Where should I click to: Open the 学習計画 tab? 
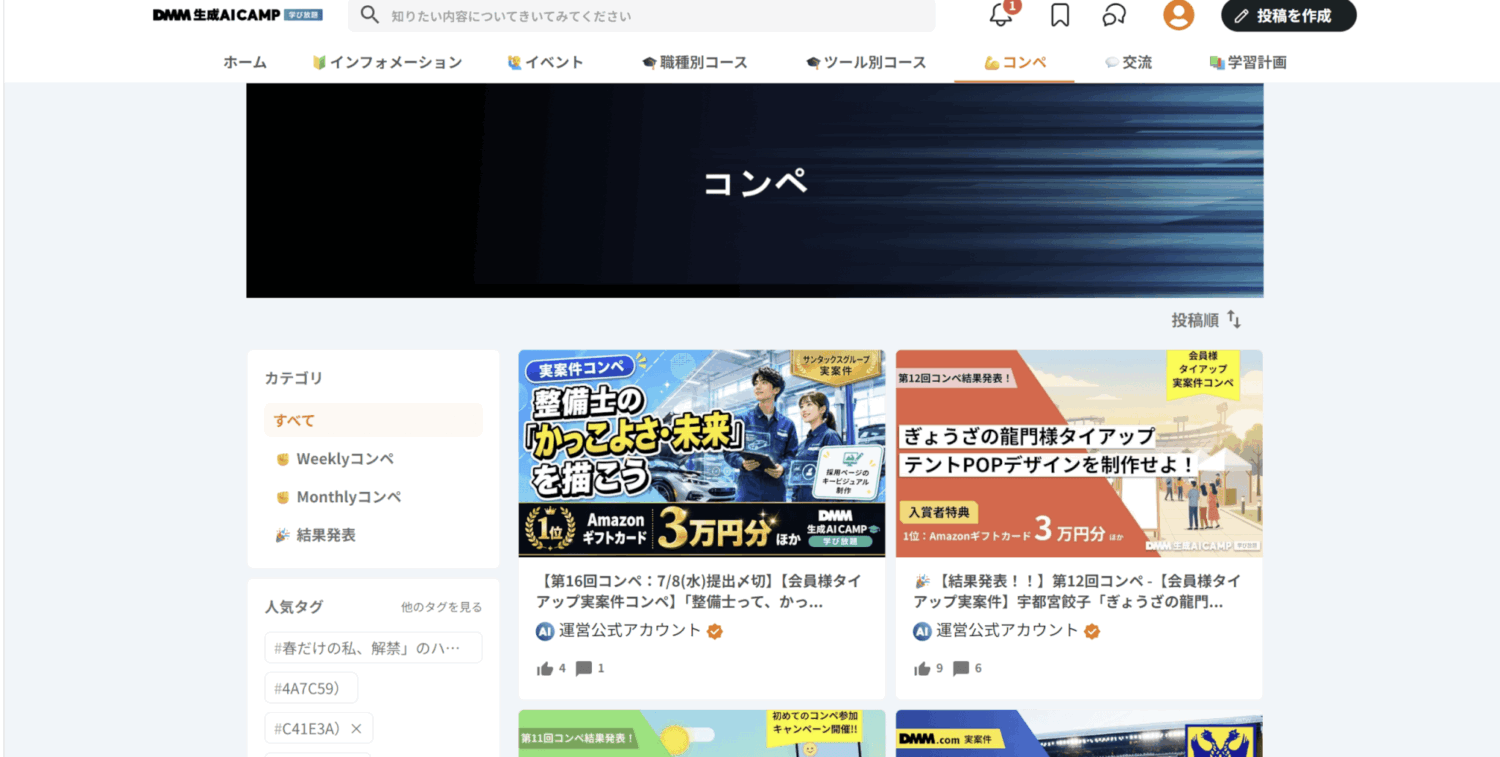(x=1248, y=62)
